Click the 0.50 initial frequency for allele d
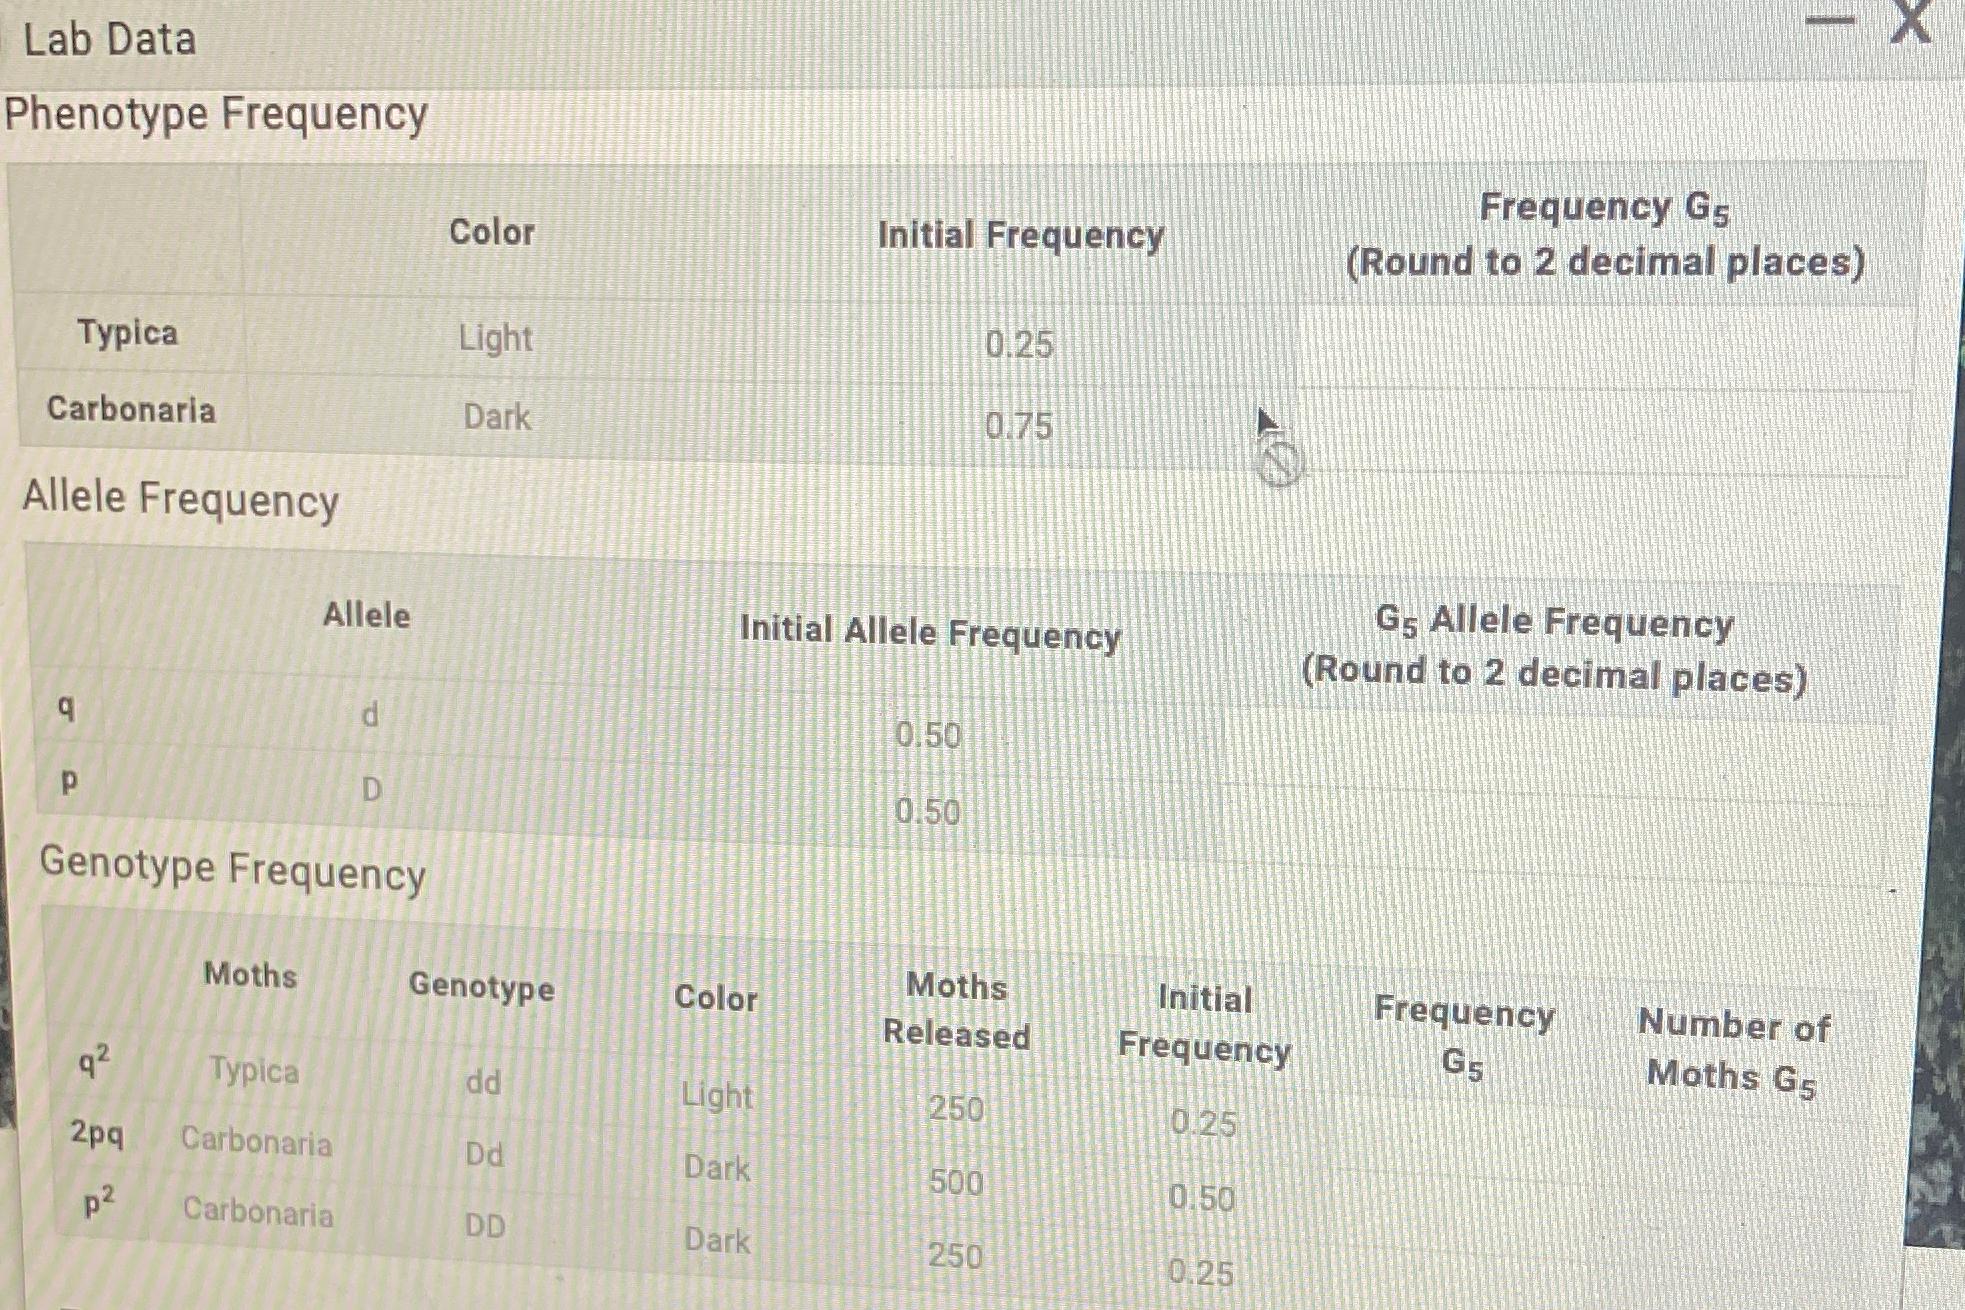1965x1310 pixels. coord(928,737)
